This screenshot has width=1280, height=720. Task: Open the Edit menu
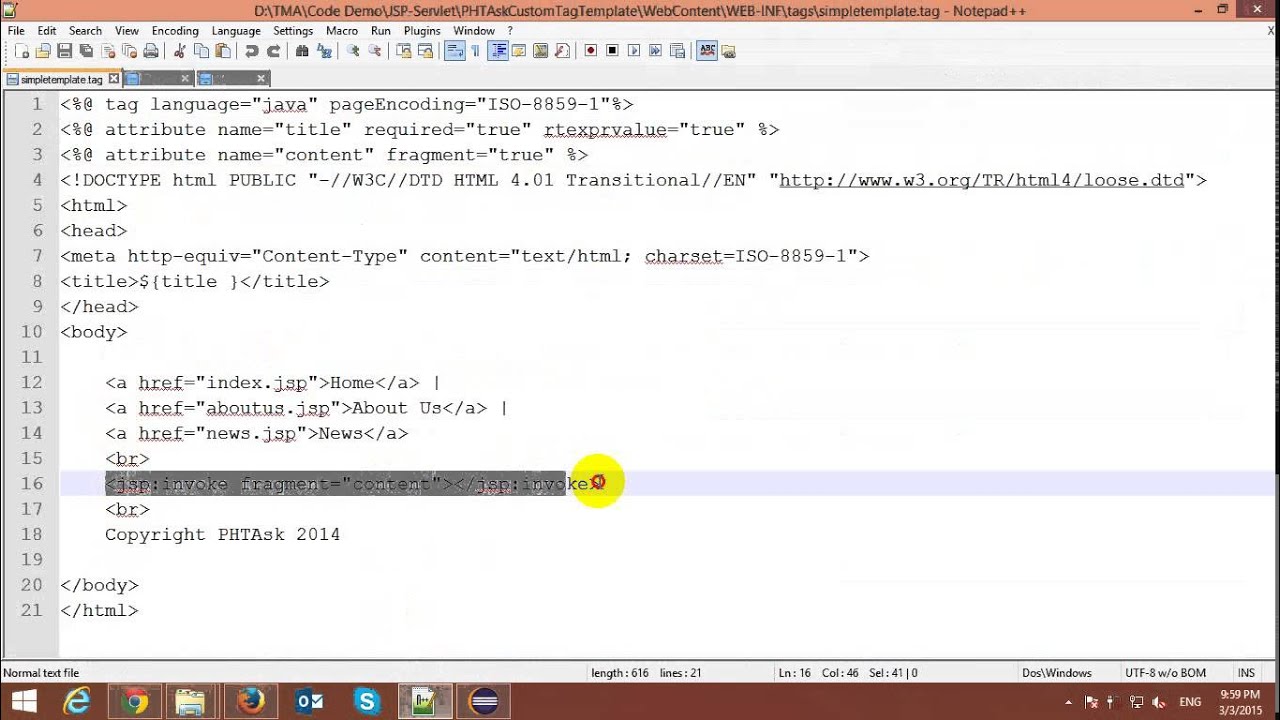47,31
